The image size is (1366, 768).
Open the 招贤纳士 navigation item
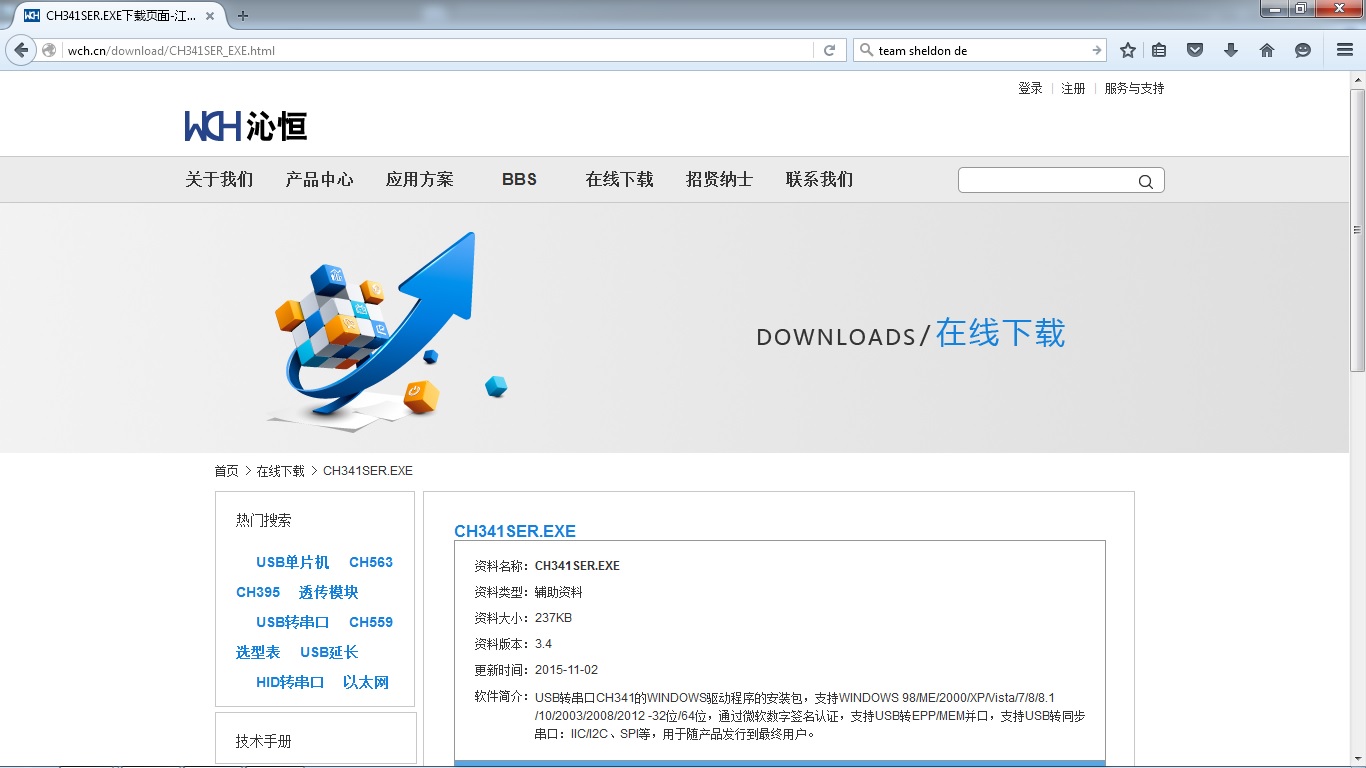[720, 179]
